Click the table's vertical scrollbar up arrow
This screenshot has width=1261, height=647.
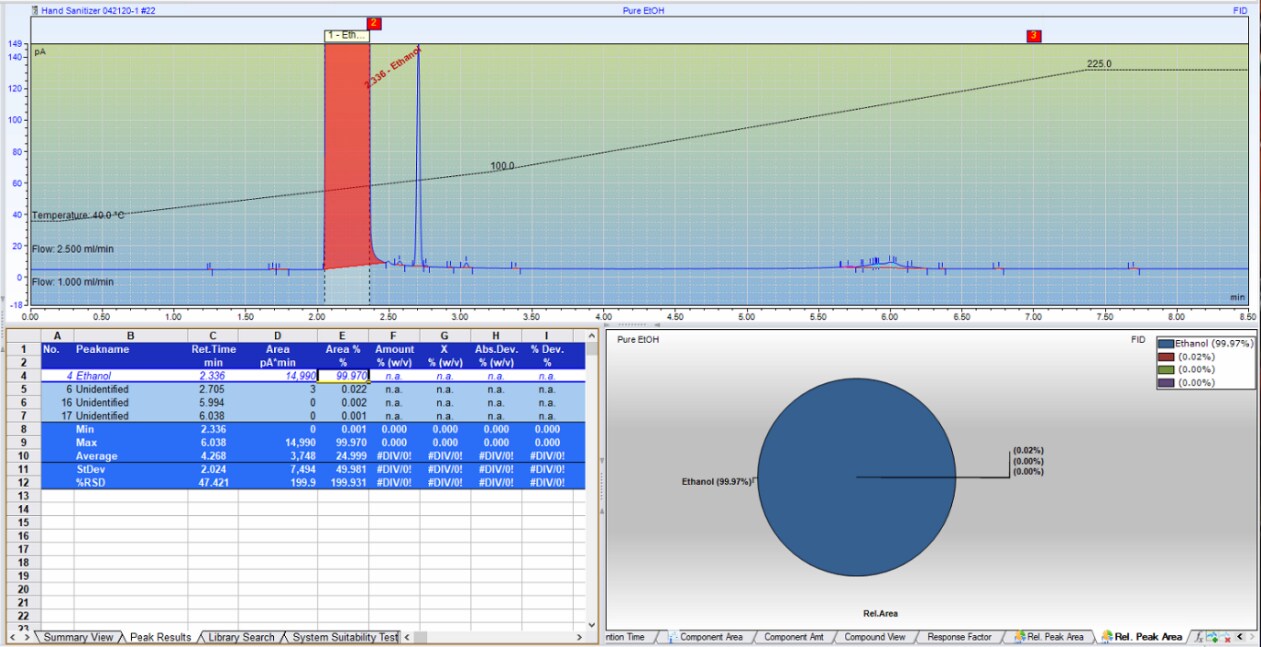pos(594,335)
